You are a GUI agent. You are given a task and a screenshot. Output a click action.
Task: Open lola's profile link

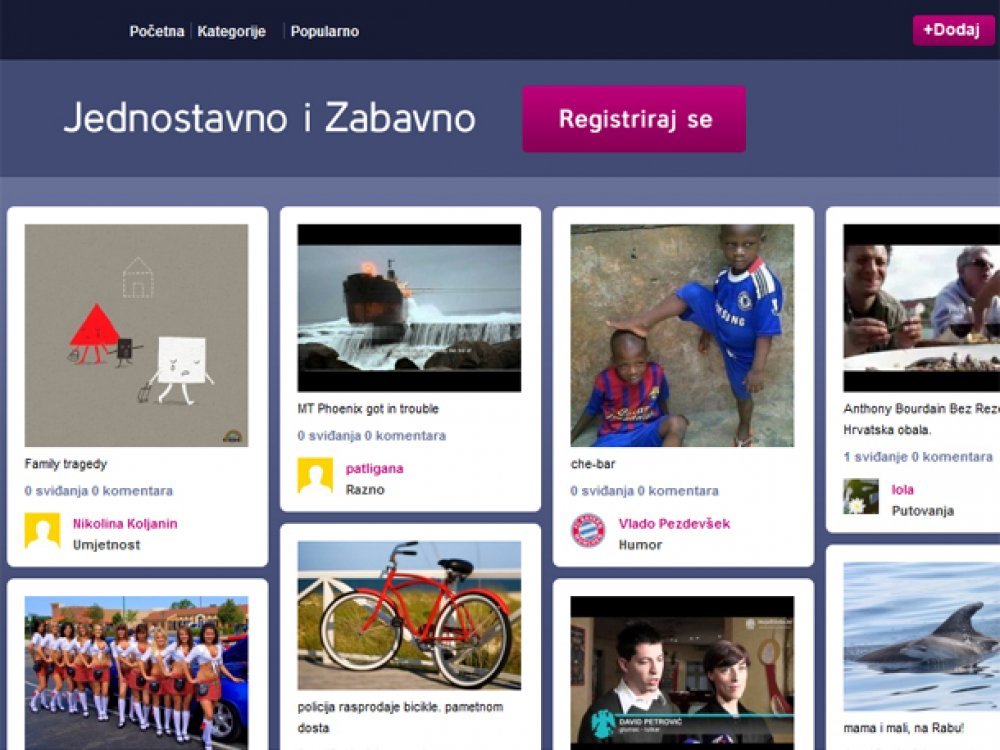pos(902,490)
